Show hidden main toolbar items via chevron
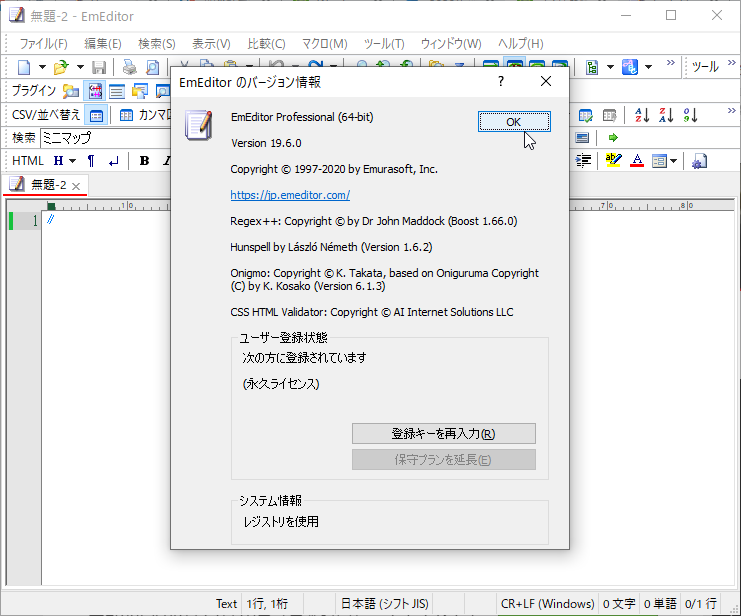The height and width of the screenshot is (616, 741). pos(671,63)
